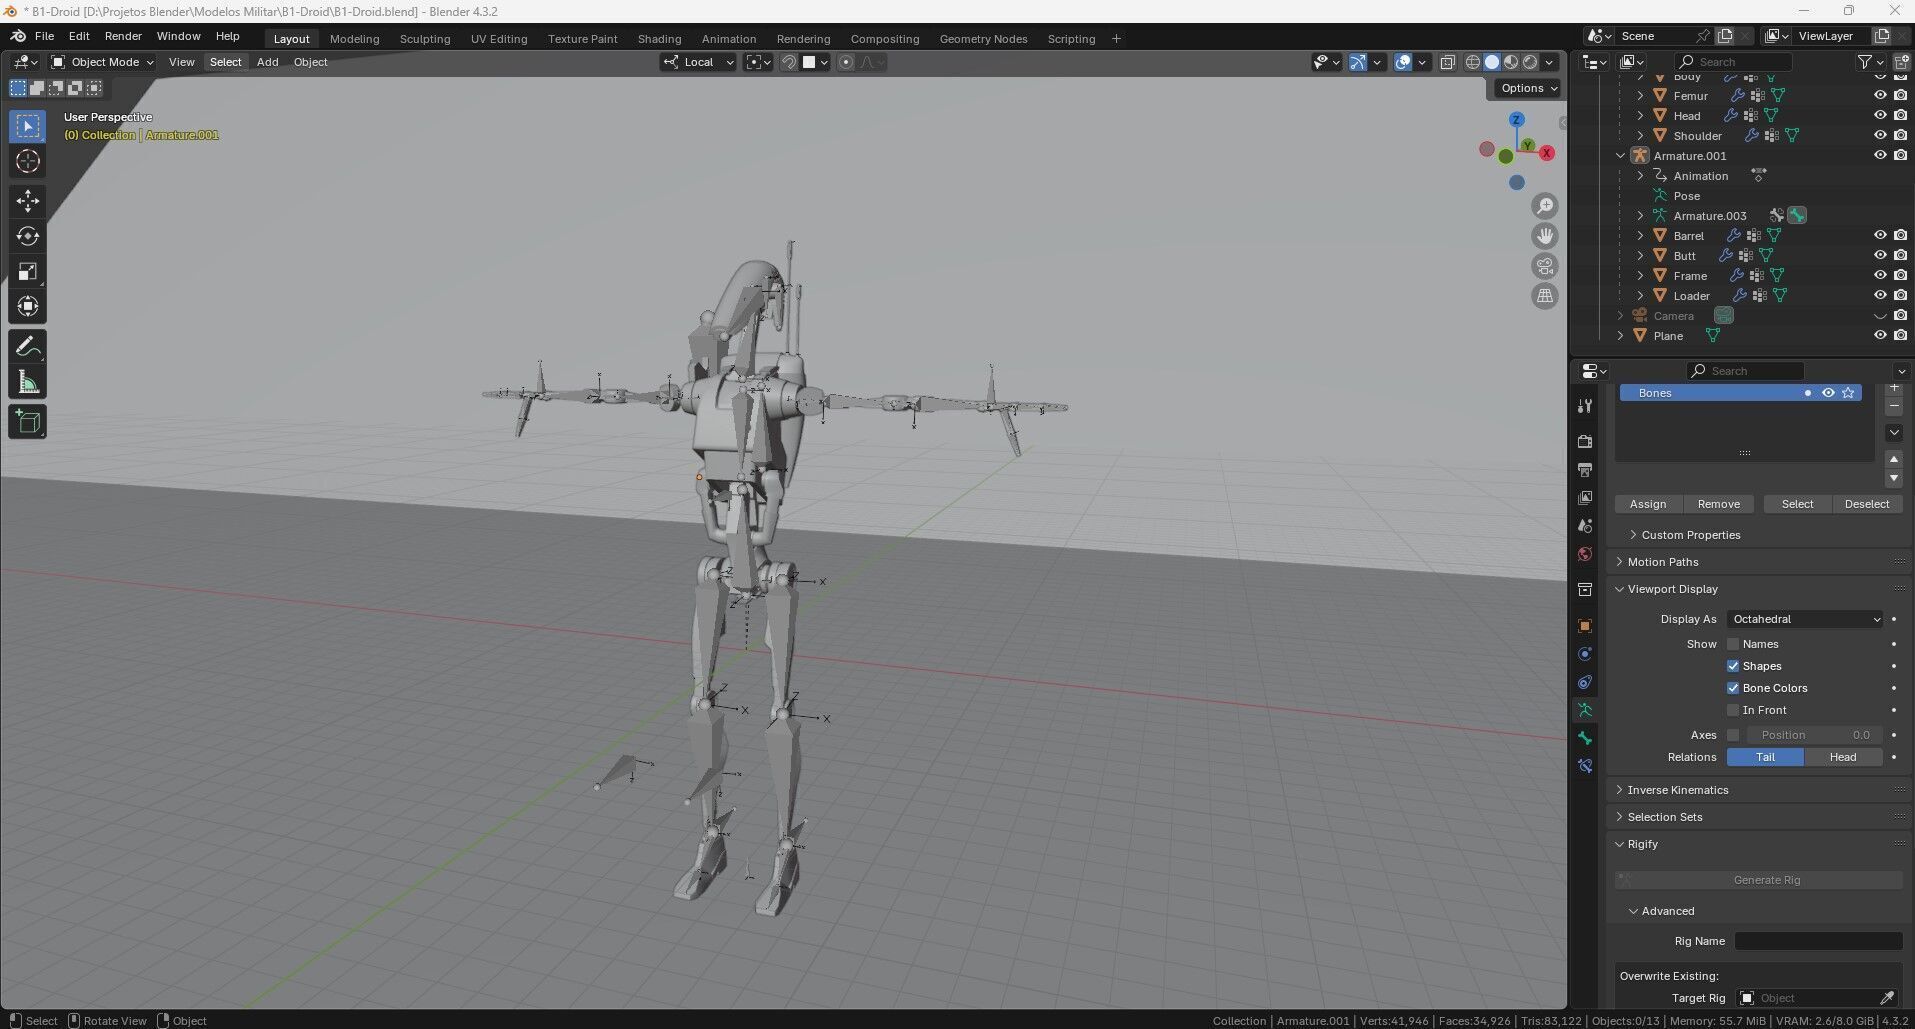Open the View Layer properties tab

point(1585,497)
